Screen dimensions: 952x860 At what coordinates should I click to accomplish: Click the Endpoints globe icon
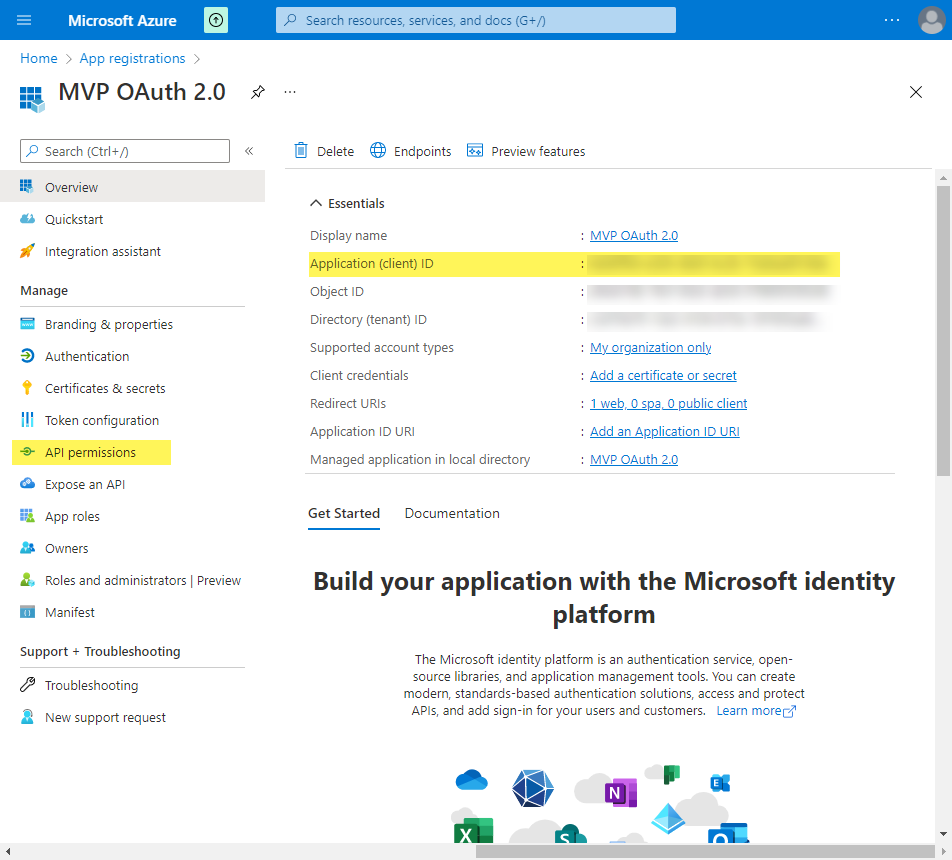tap(378, 150)
